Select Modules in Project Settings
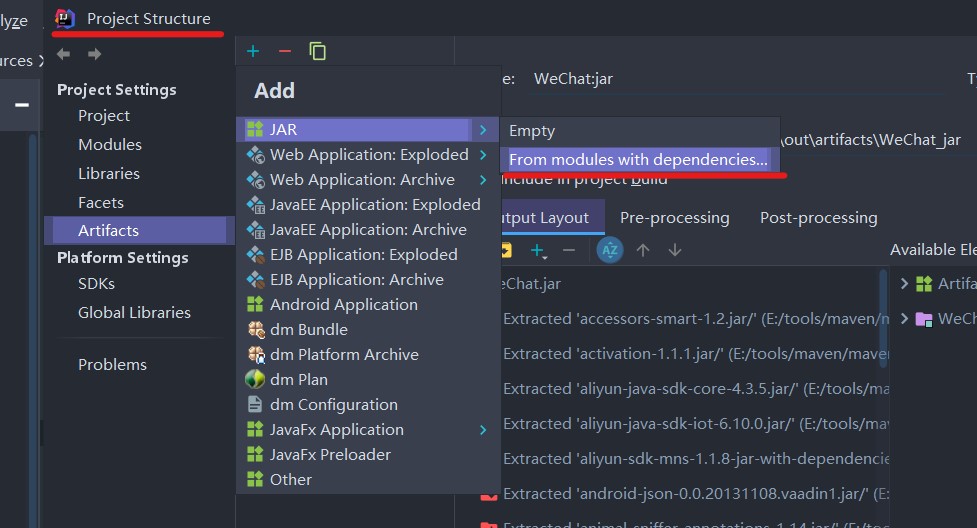 coord(110,144)
